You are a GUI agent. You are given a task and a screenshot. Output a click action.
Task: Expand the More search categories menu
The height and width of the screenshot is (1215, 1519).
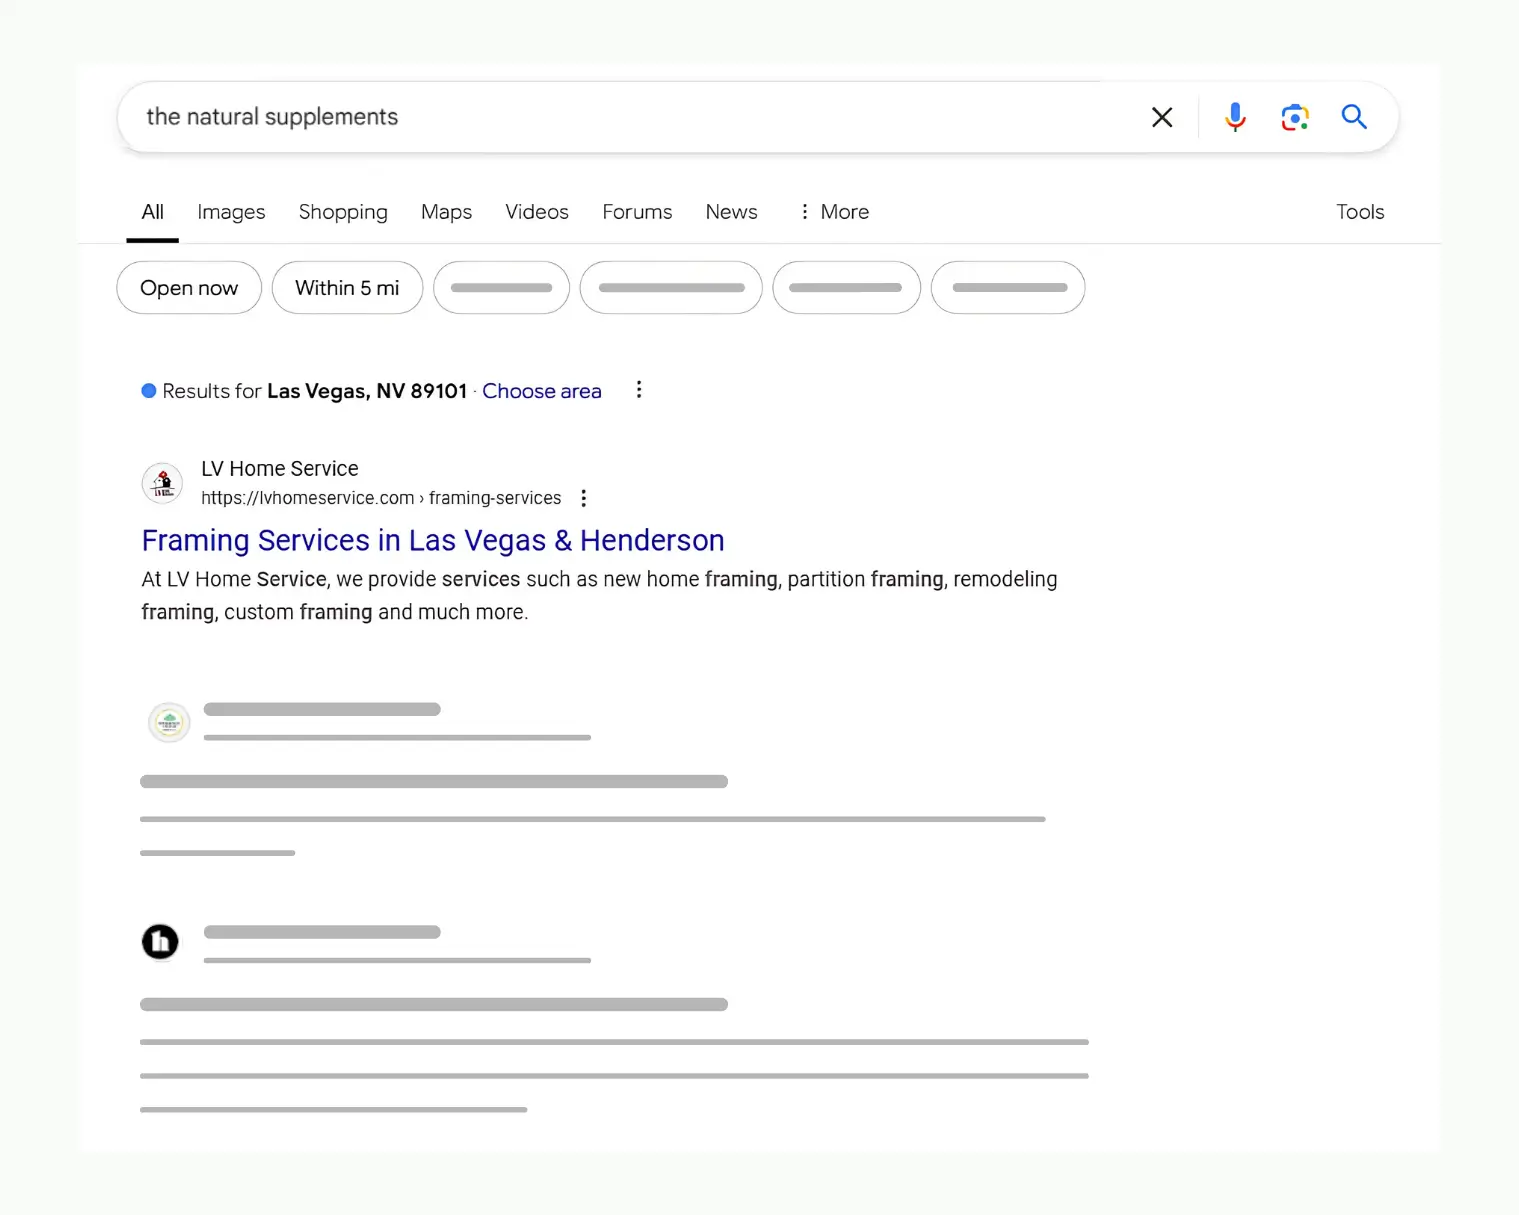[x=833, y=212]
